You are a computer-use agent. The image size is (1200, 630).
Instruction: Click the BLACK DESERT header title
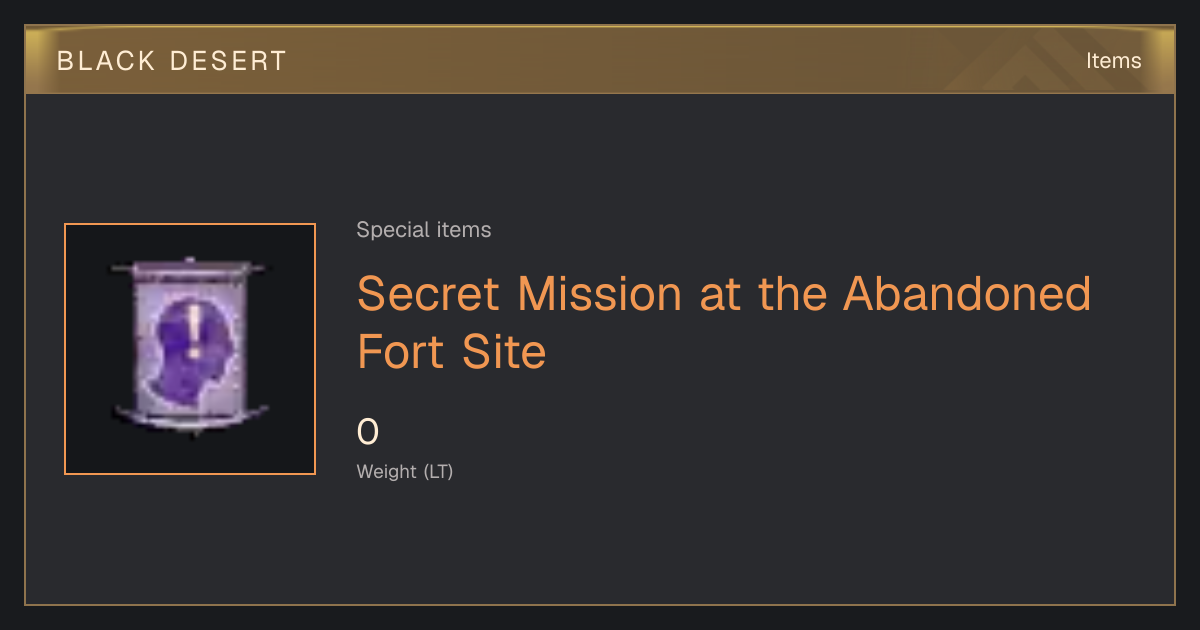click(172, 61)
